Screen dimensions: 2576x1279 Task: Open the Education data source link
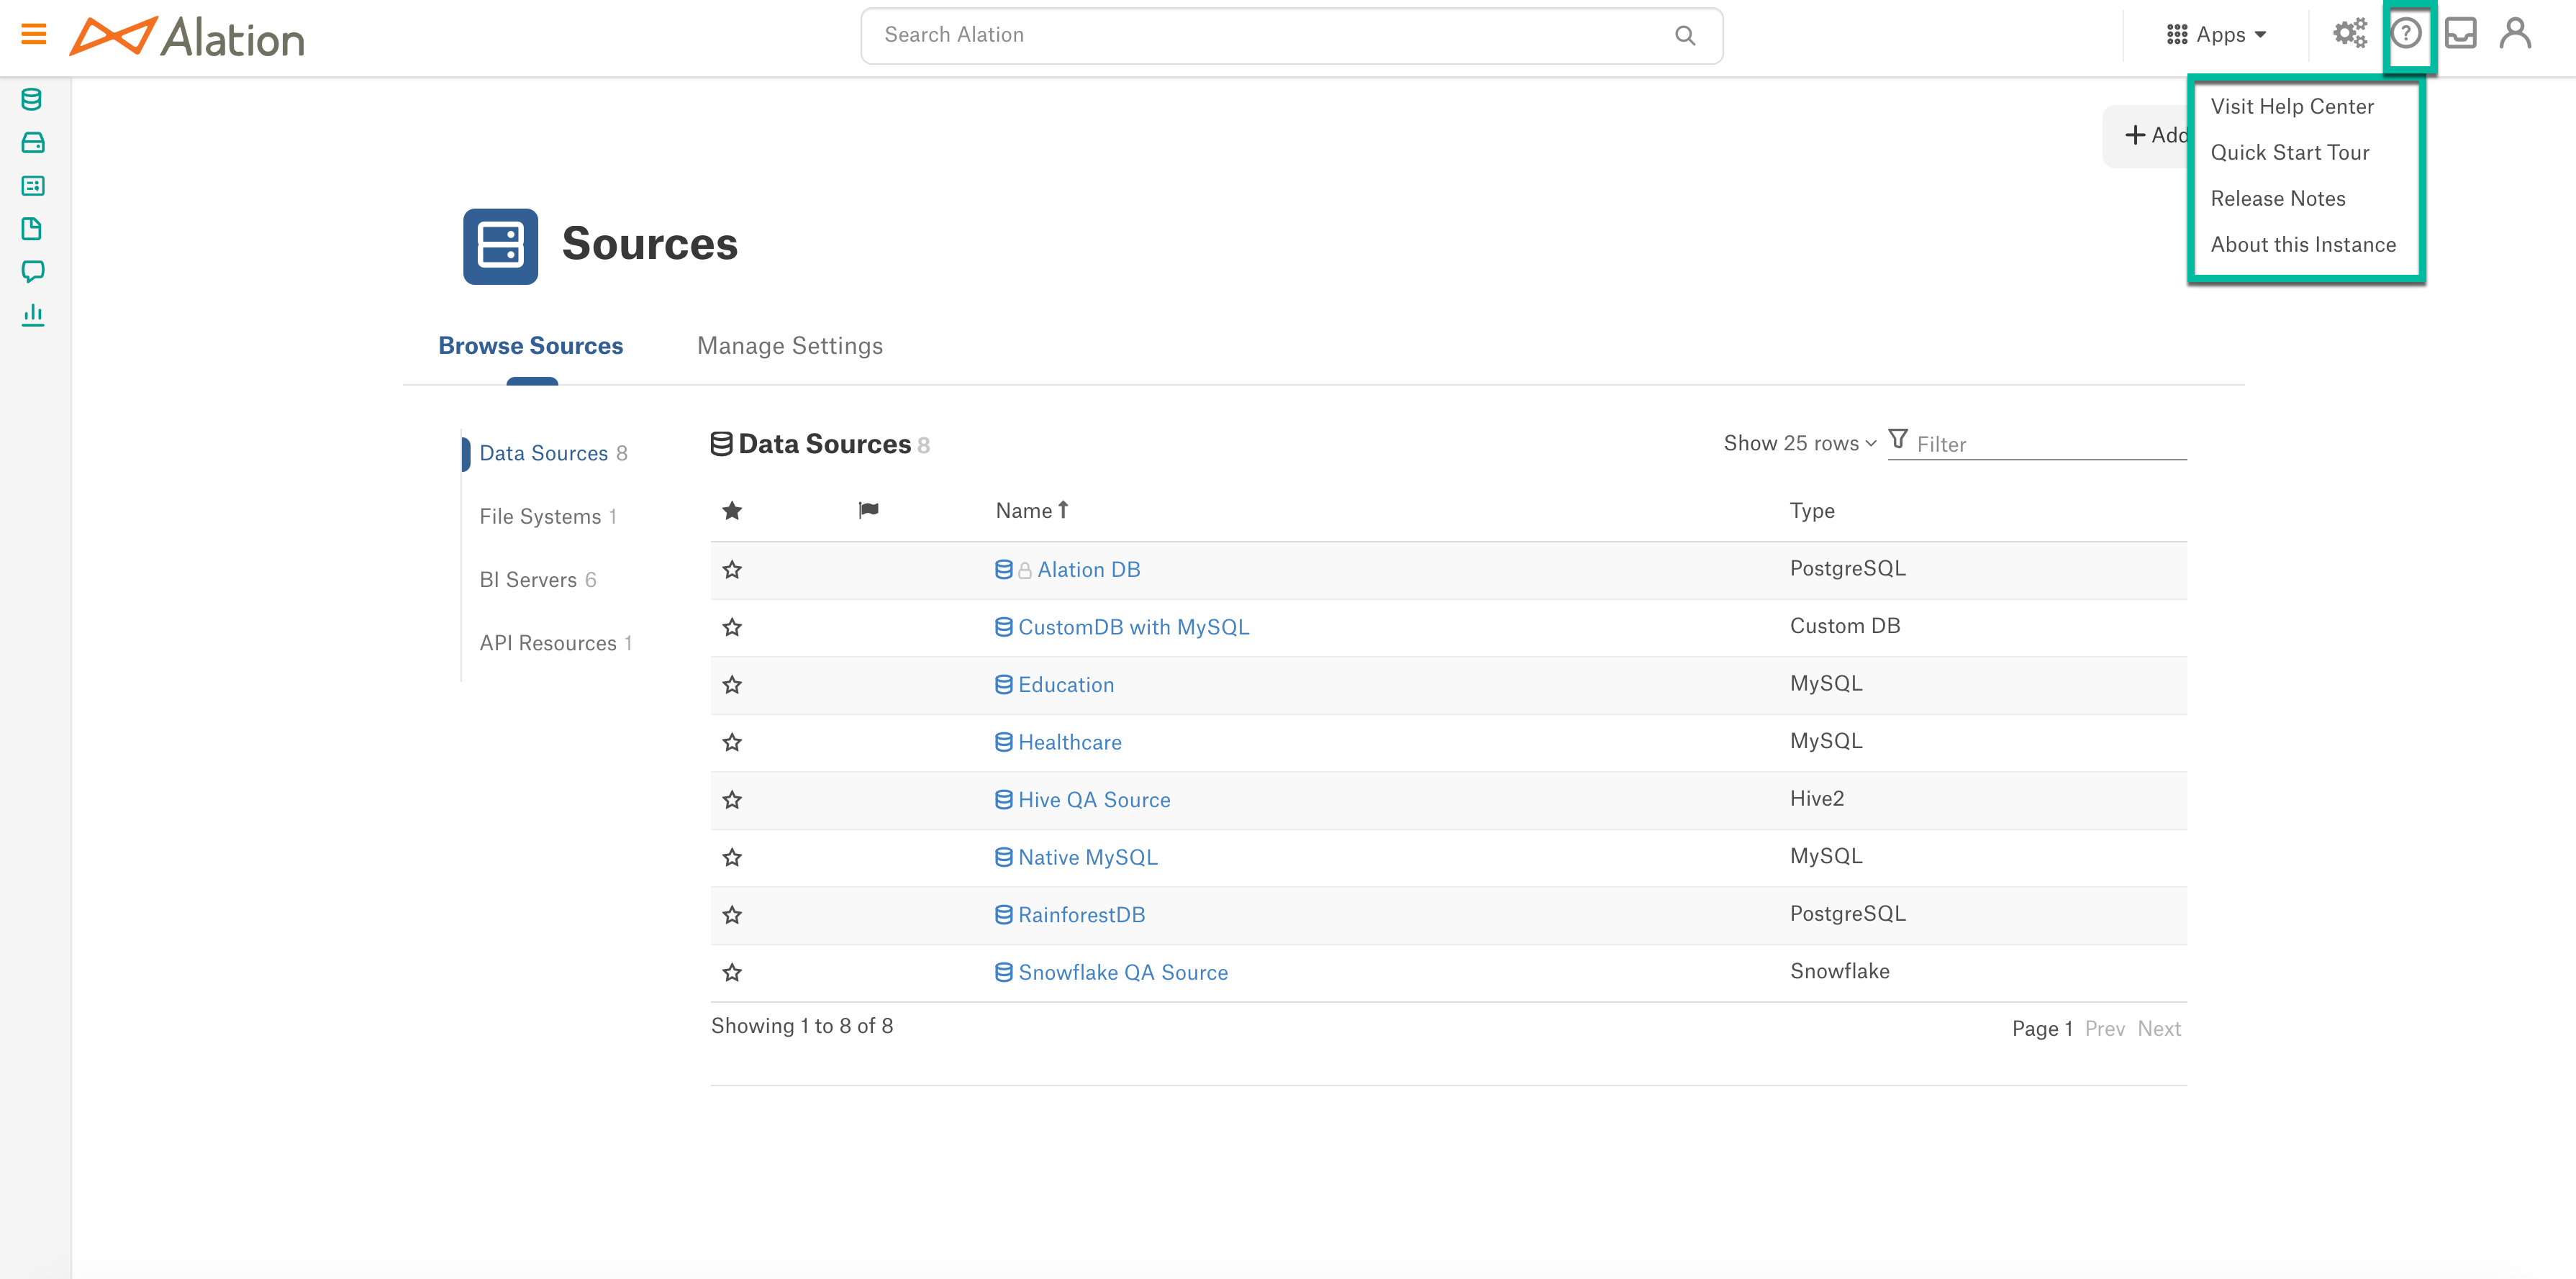(x=1065, y=685)
